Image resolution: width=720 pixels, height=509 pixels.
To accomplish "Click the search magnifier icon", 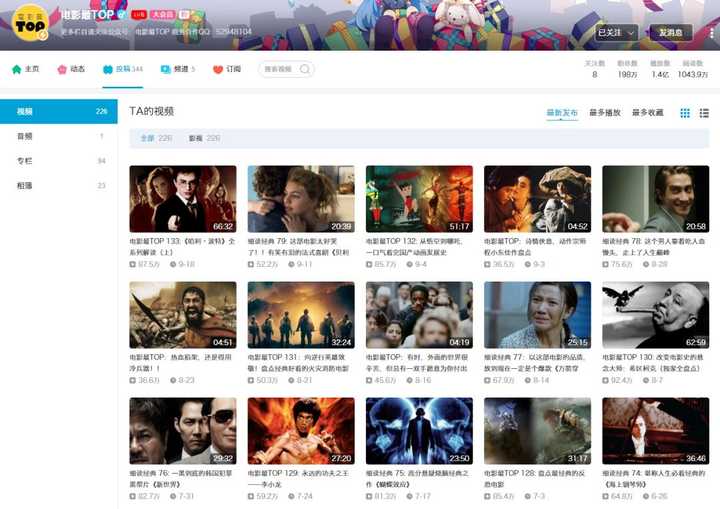I will pos(304,69).
